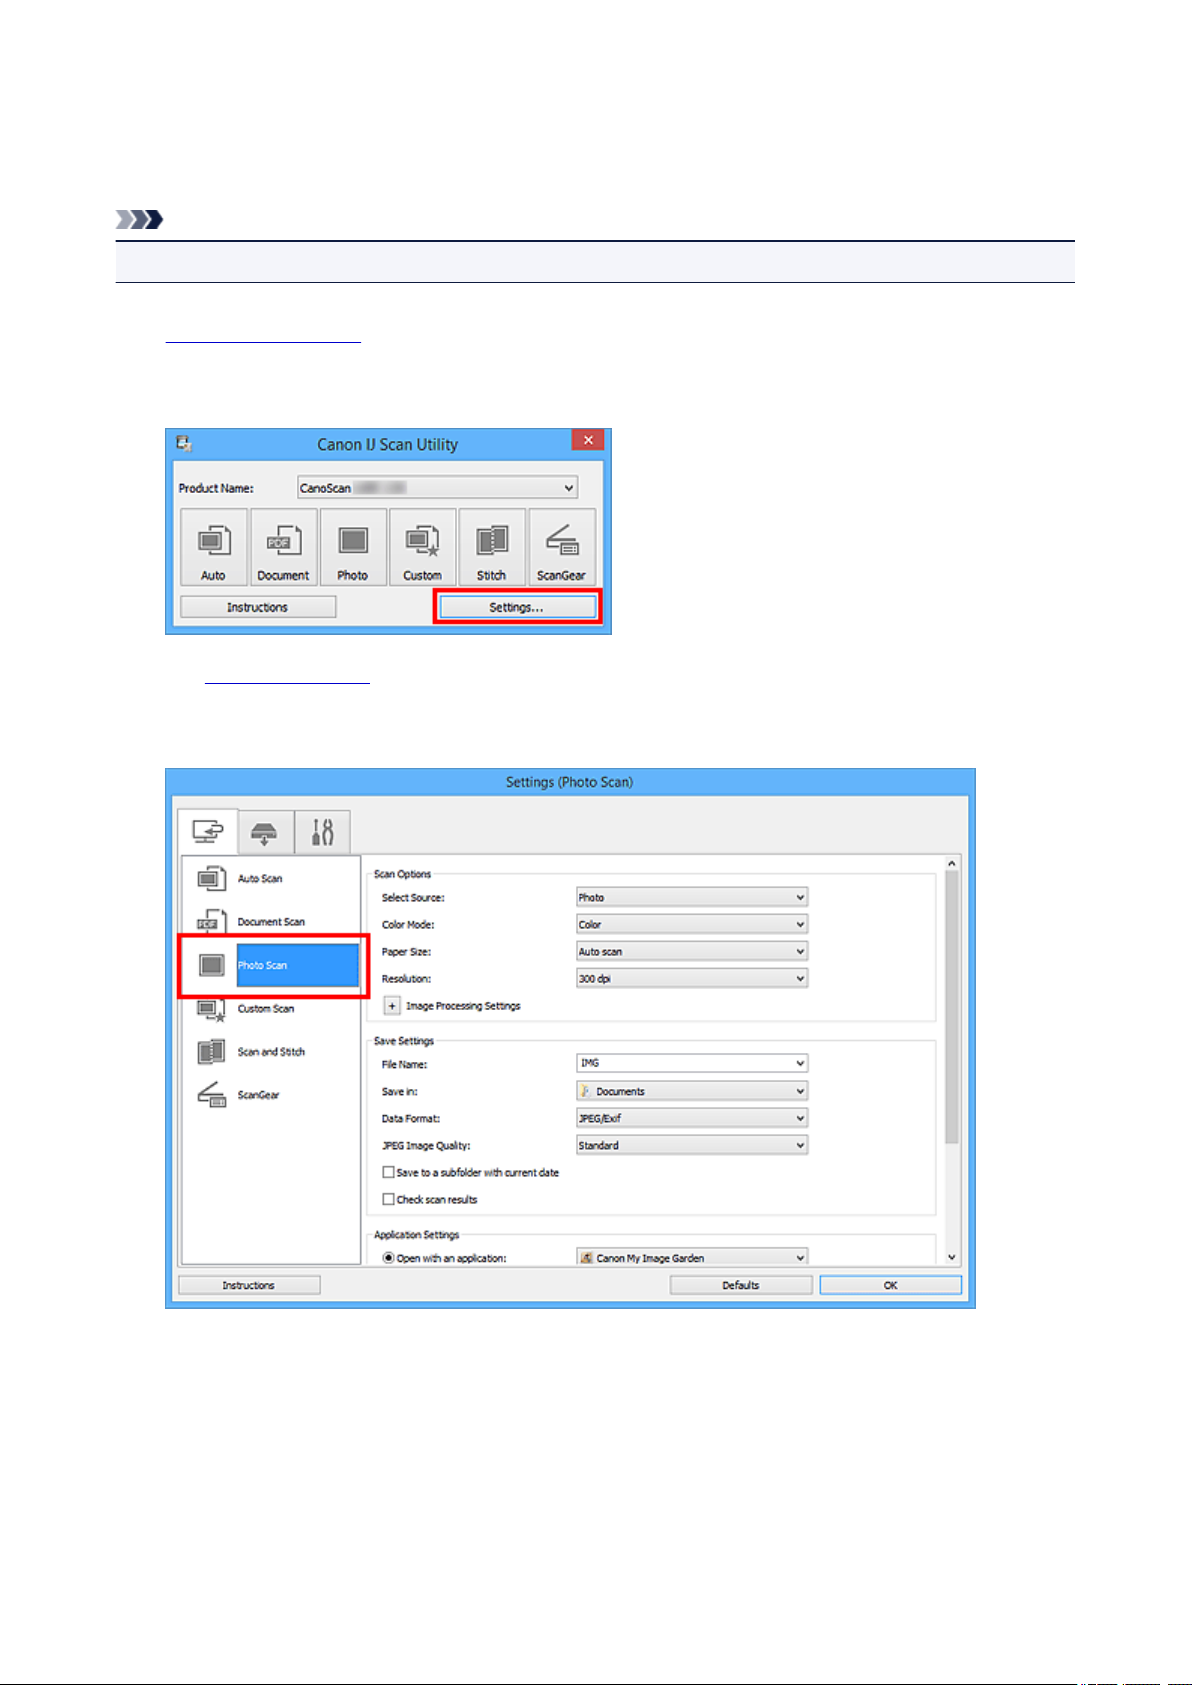Image resolution: width=1192 pixels, height=1685 pixels.
Task: Click the Custom scan icon
Action: click(x=422, y=547)
